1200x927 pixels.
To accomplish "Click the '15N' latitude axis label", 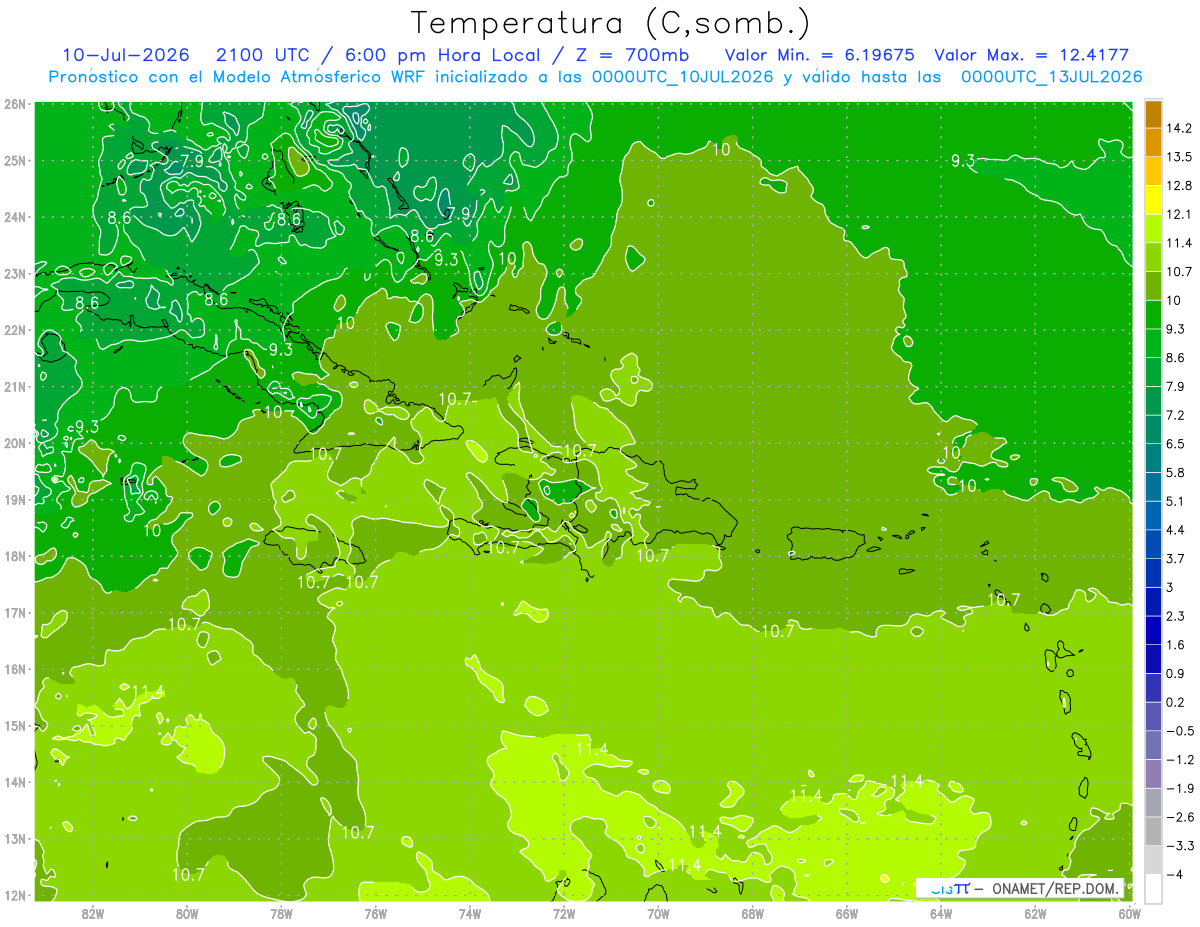I will (x=15, y=726).
